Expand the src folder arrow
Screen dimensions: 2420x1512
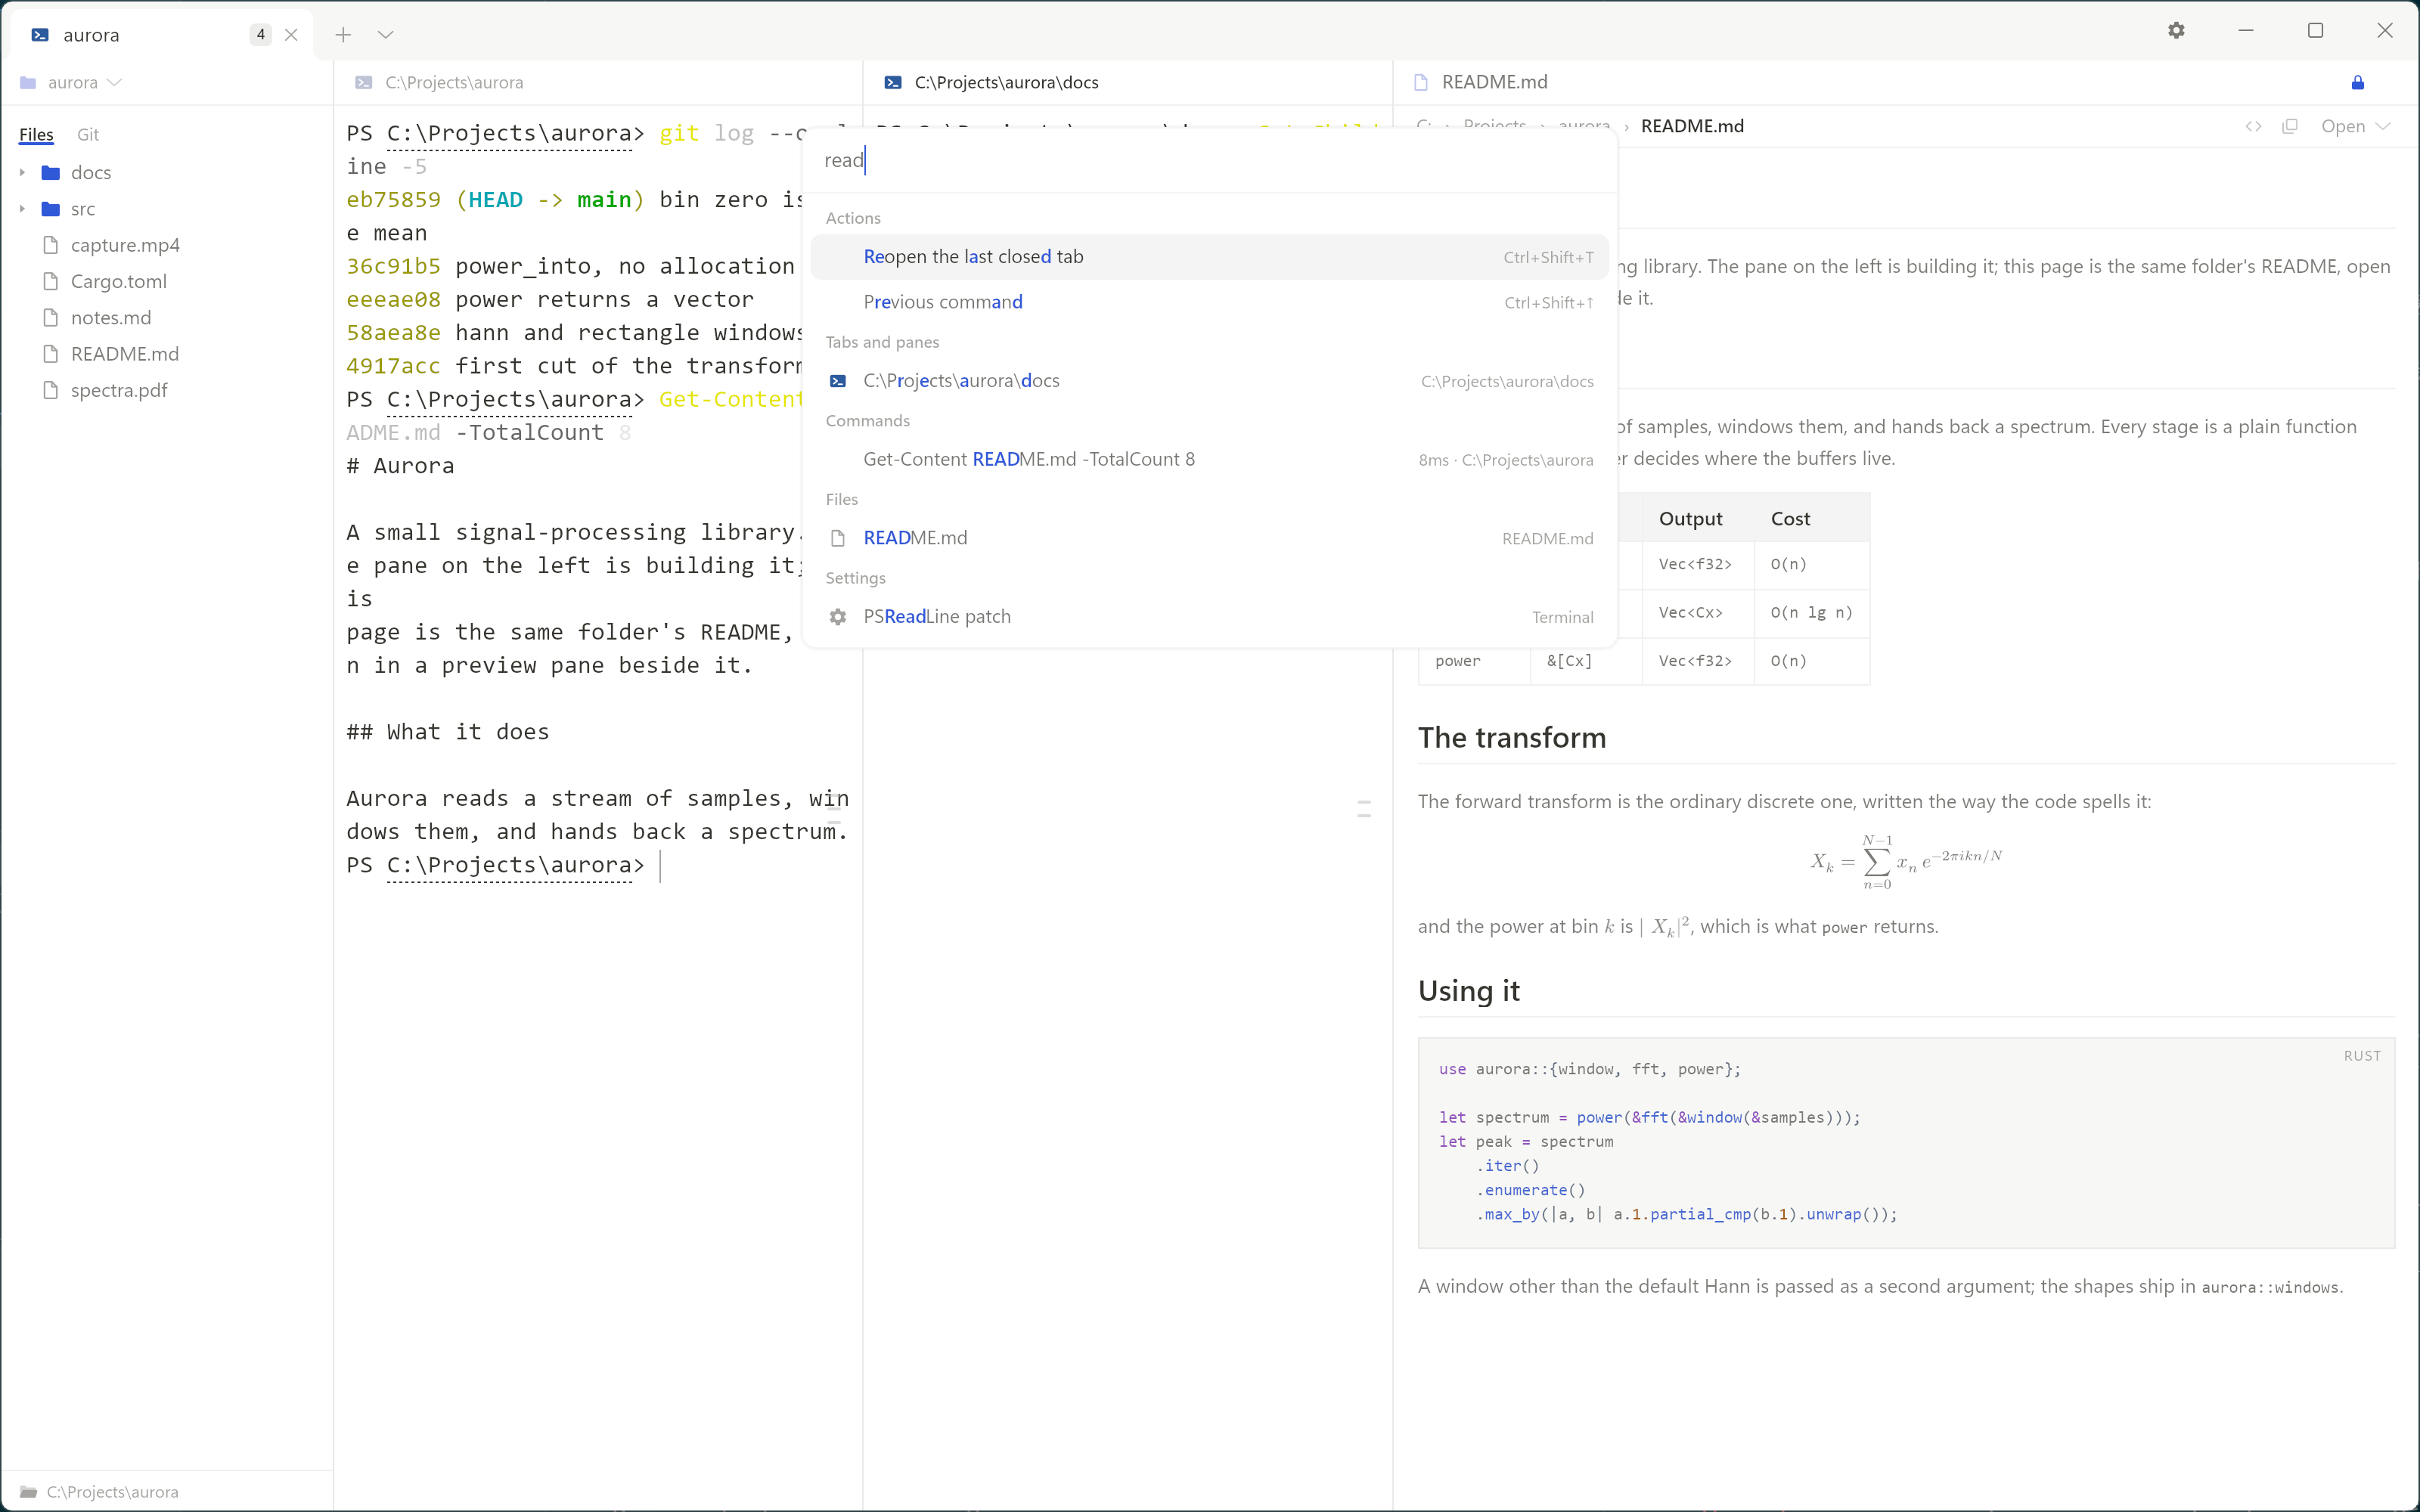[22, 209]
